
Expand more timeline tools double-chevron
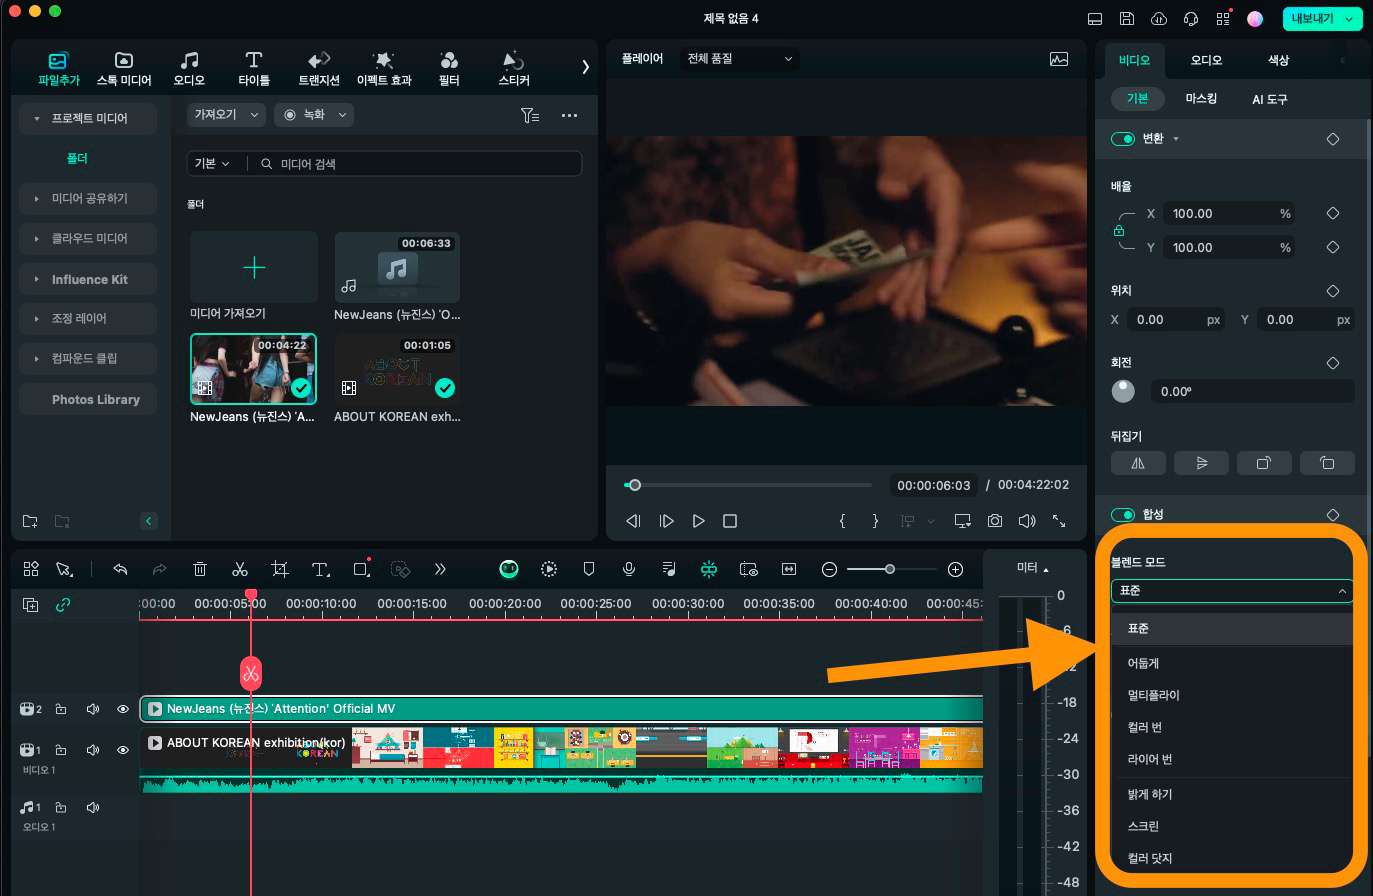click(440, 569)
